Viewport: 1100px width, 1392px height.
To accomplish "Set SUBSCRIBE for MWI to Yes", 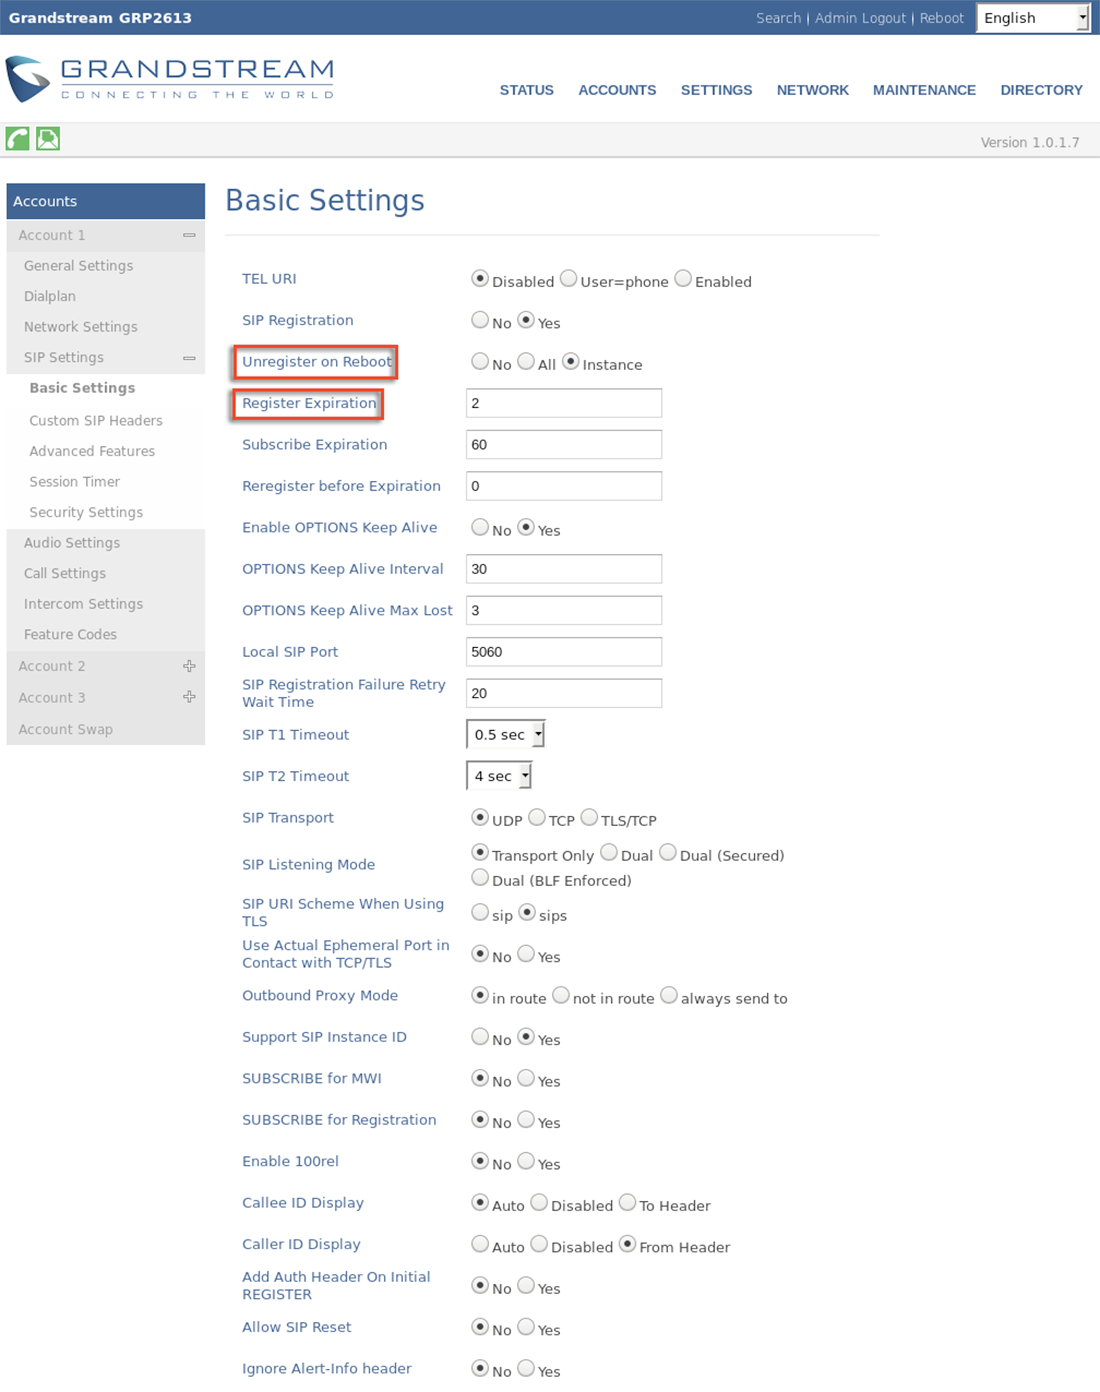I will tap(526, 1079).
